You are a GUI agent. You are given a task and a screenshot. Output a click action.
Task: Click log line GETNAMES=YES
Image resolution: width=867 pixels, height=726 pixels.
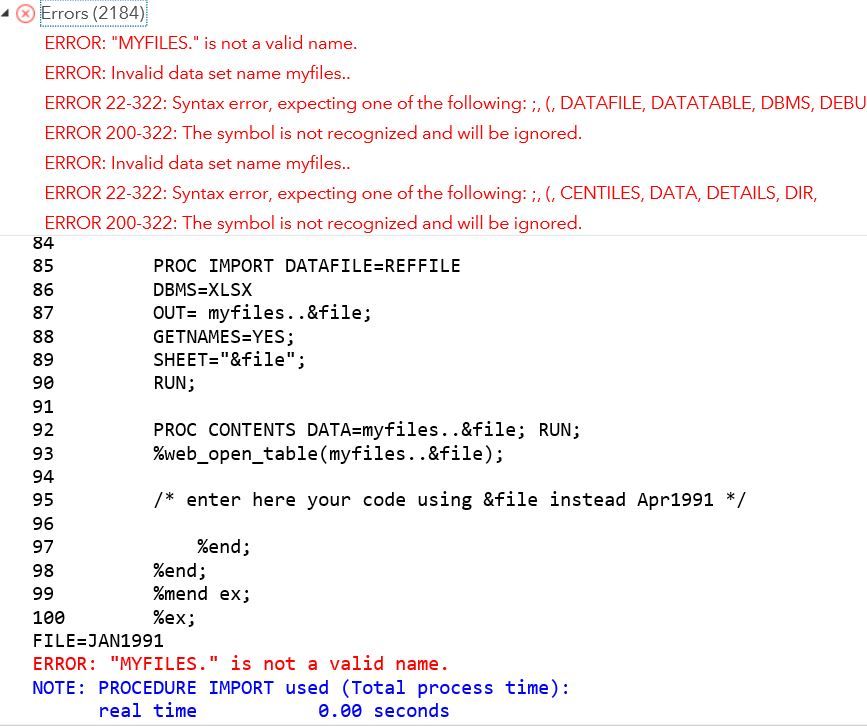[x=224, y=337]
